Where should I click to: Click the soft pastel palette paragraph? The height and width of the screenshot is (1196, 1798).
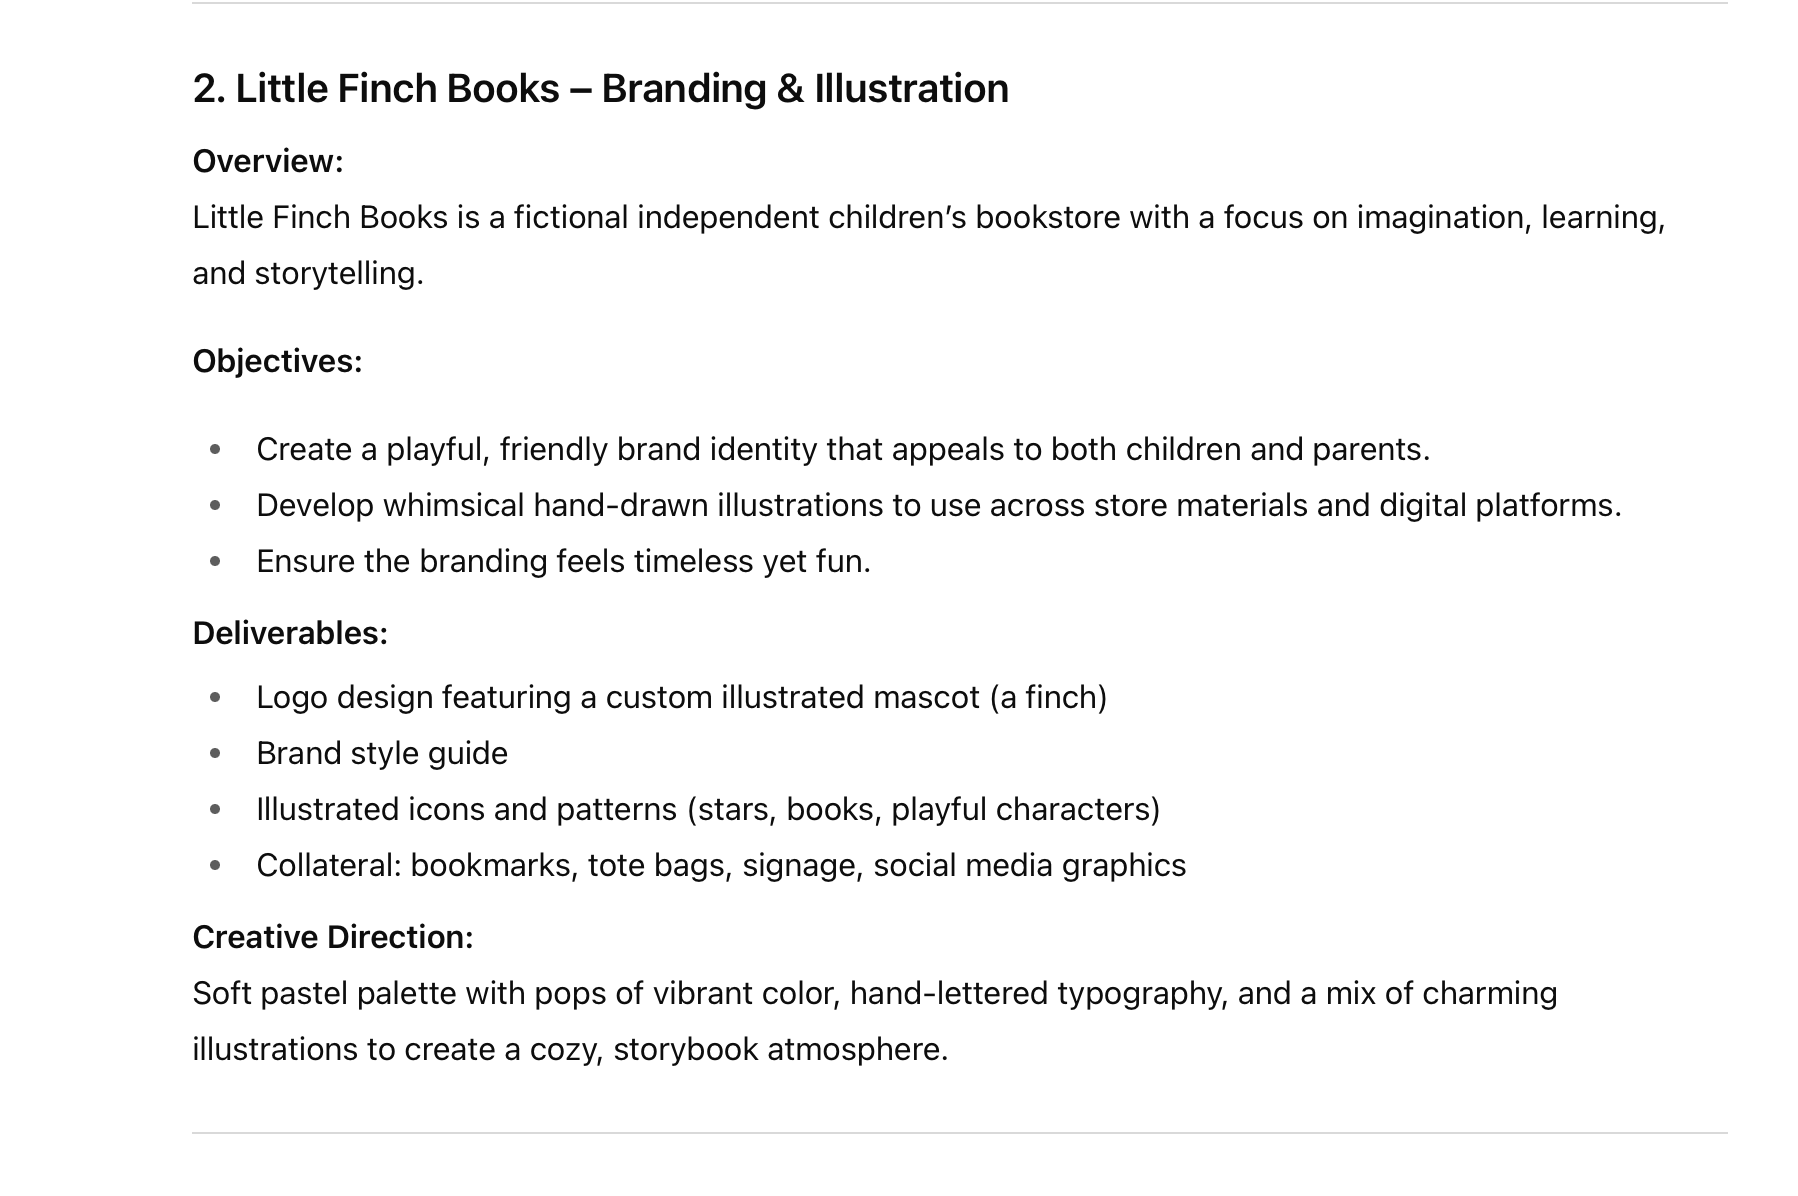pyautogui.click(x=874, y=994)
